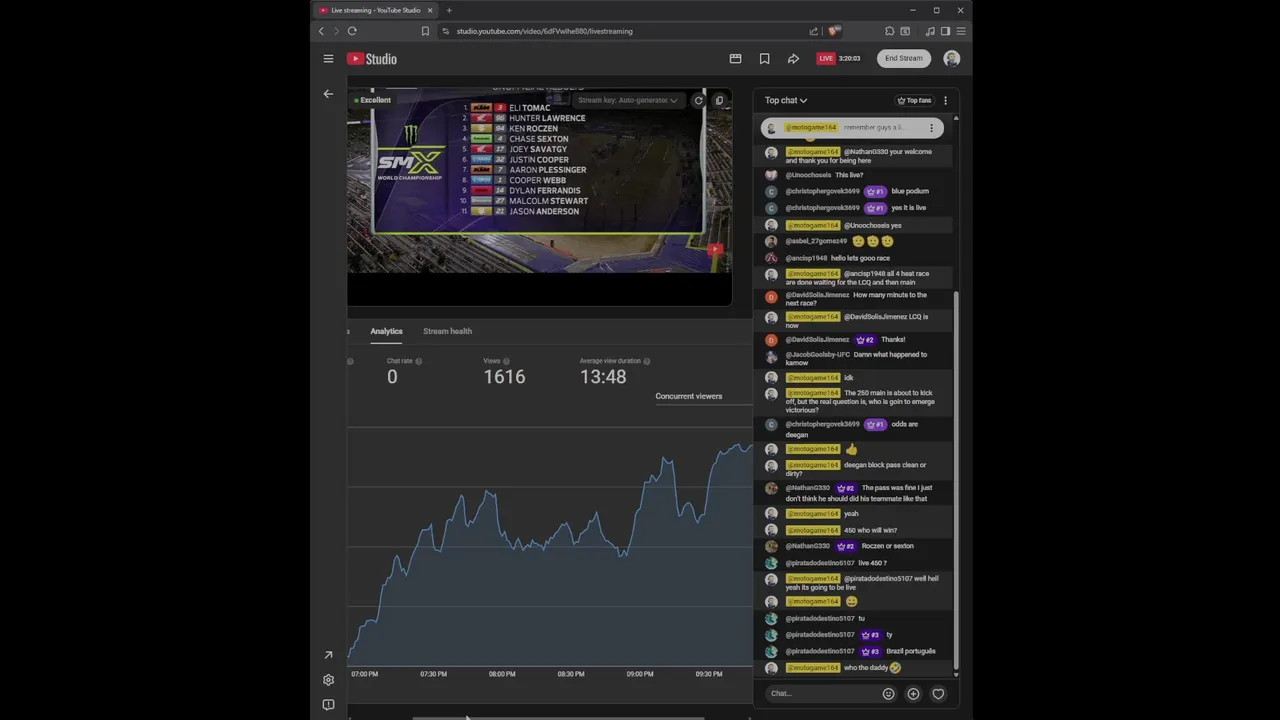Select the Concurrent viewers chart tab

[689, 396]
